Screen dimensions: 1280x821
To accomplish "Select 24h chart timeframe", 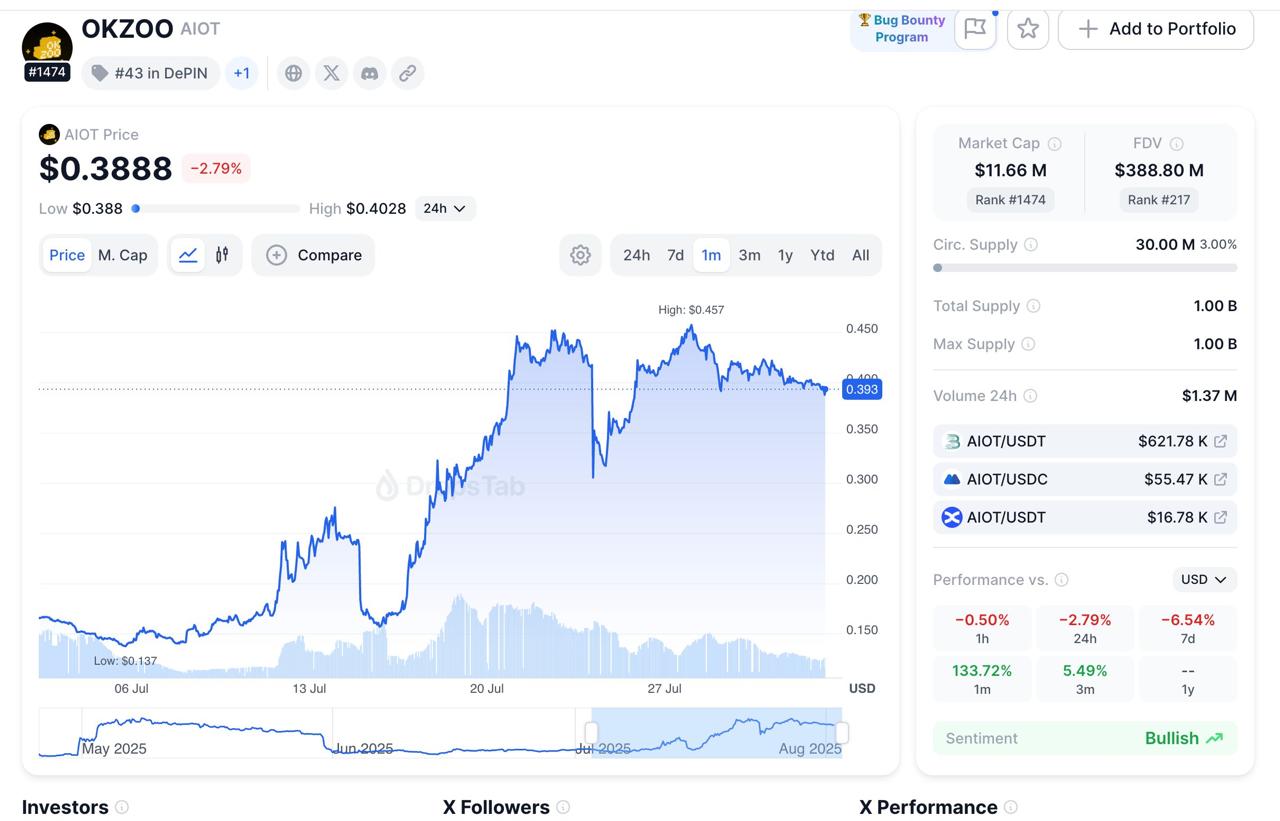I will click(637, 255).
